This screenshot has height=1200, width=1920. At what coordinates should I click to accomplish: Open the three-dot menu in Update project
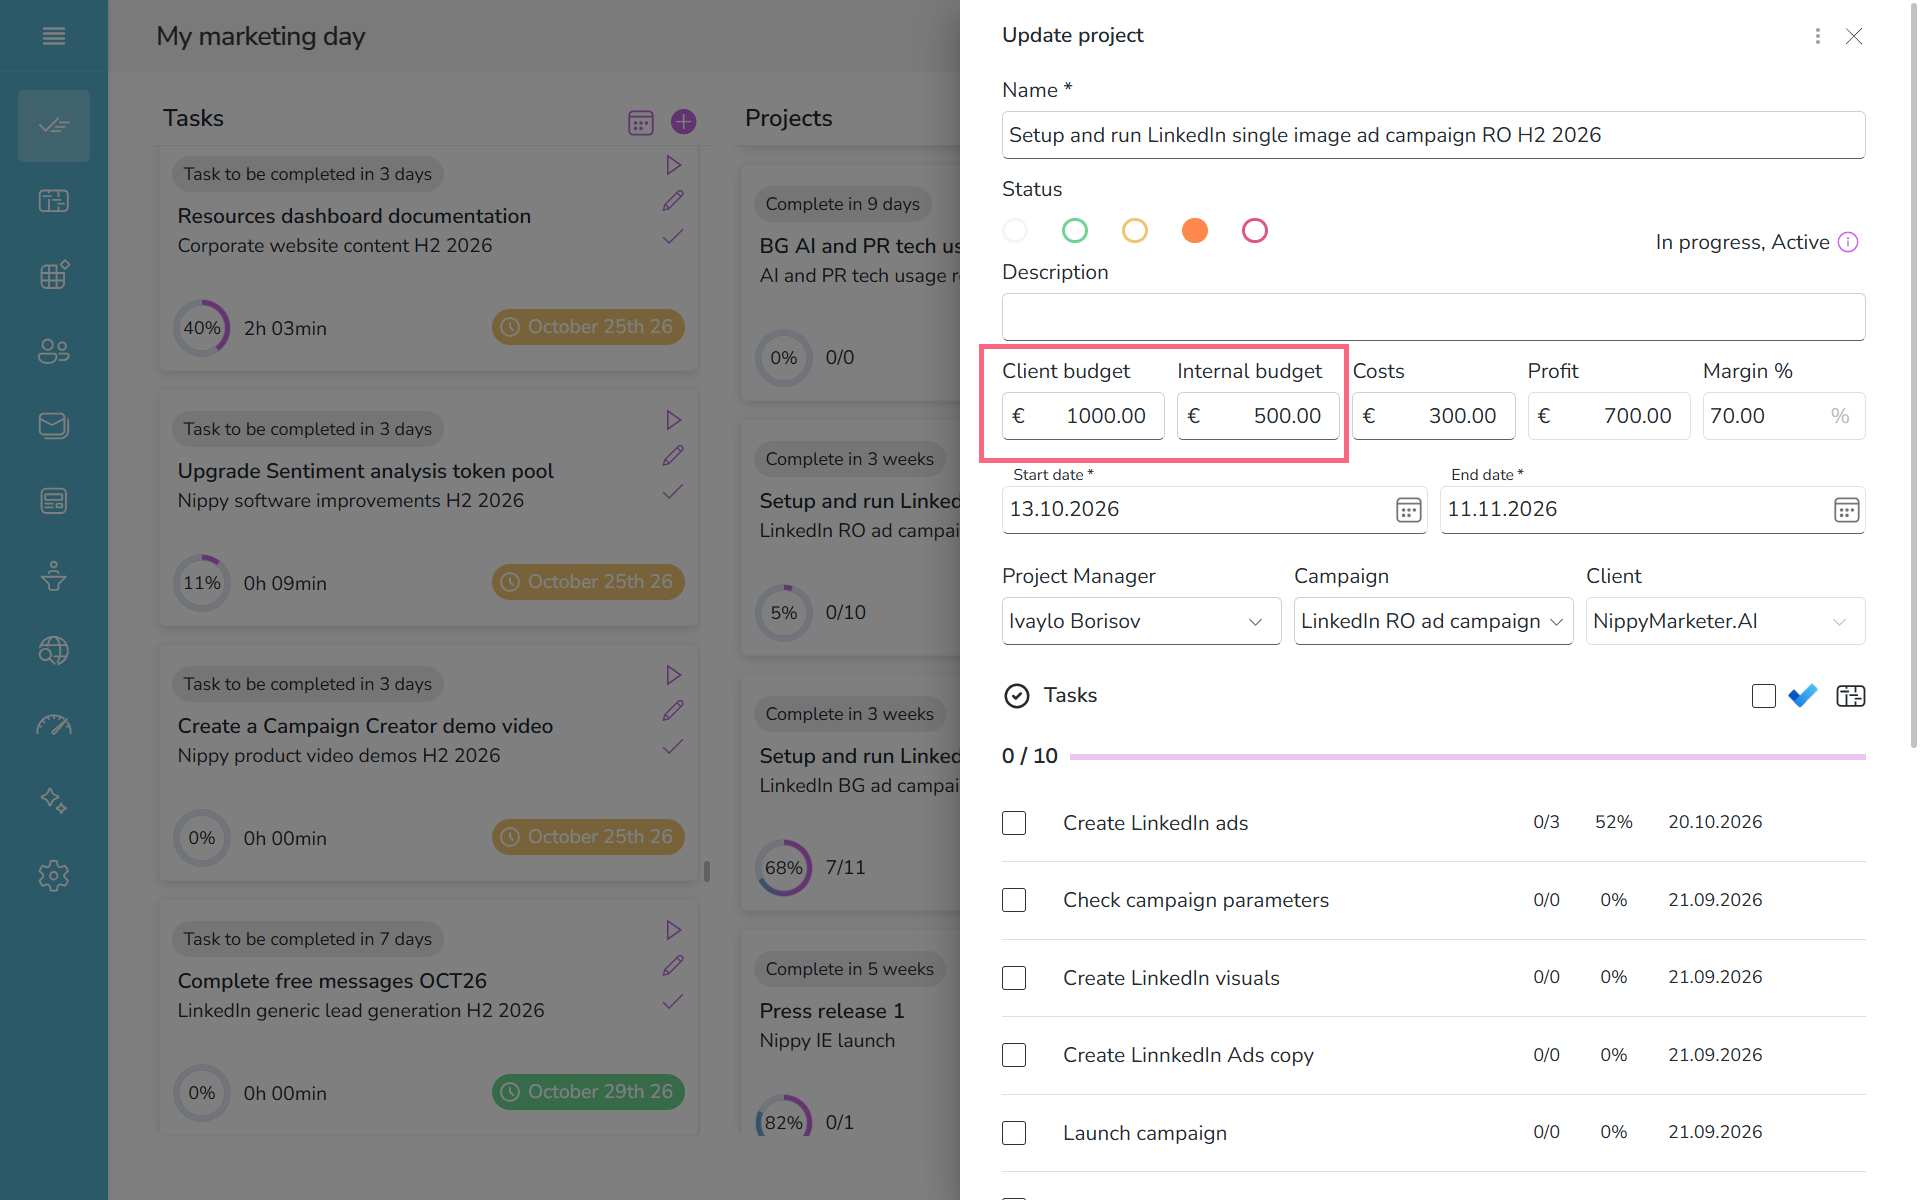[1817, 36]
